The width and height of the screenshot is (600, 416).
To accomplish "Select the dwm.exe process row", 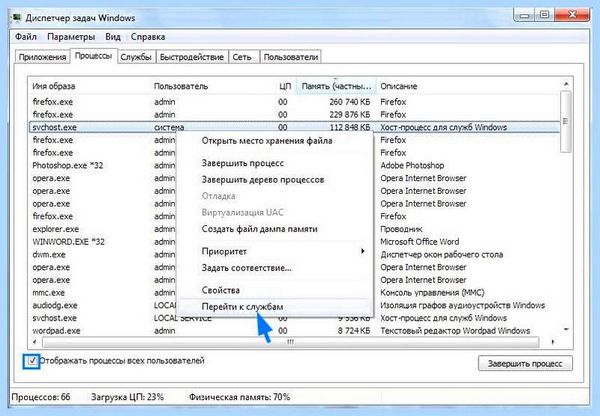I will (295, 254).
